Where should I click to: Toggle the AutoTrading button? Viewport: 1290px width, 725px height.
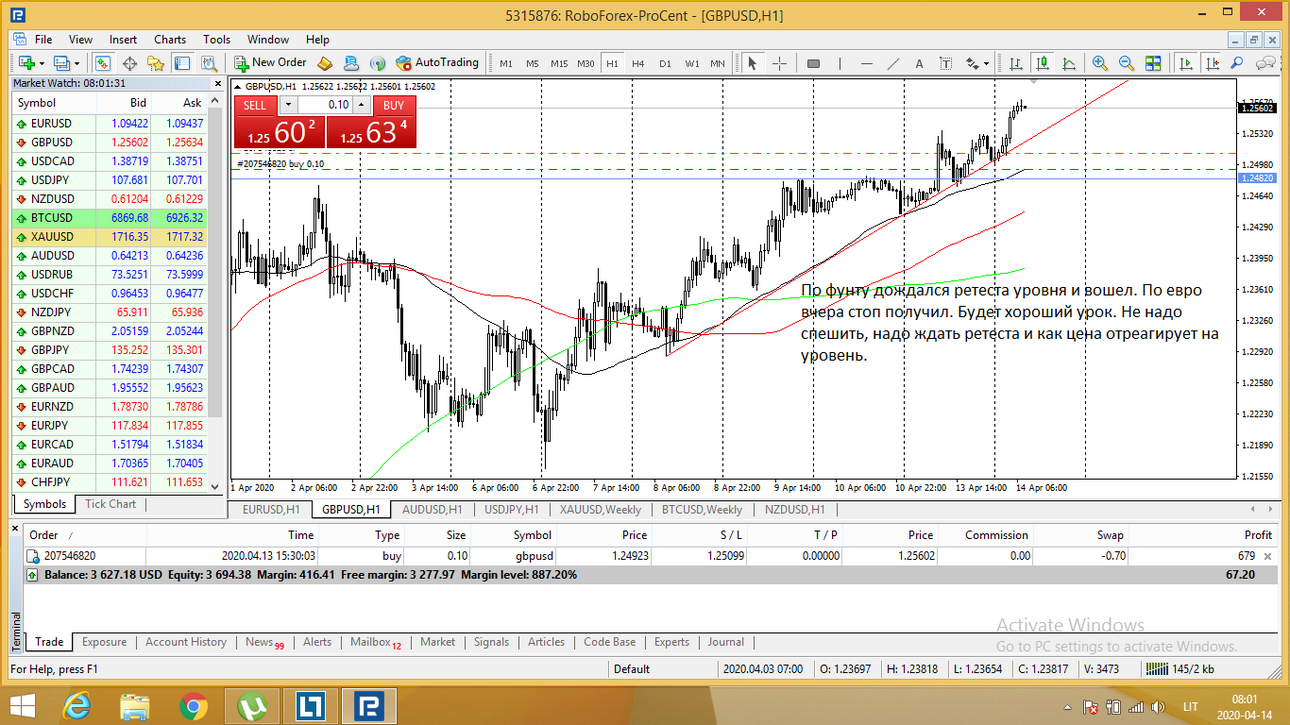(x=437, y=63)
